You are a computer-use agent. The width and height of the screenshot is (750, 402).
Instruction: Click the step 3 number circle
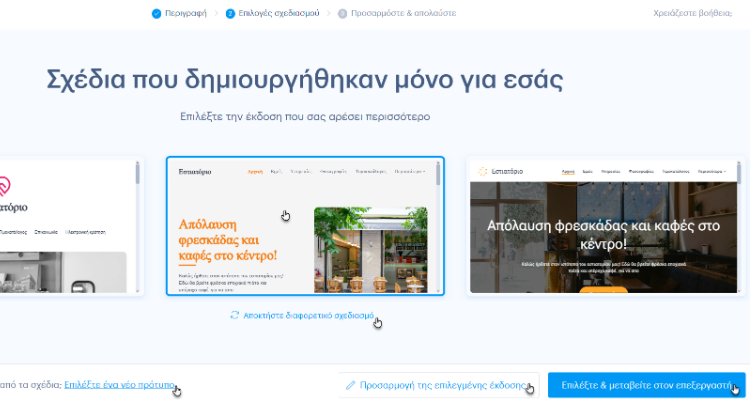click(342, 14)
